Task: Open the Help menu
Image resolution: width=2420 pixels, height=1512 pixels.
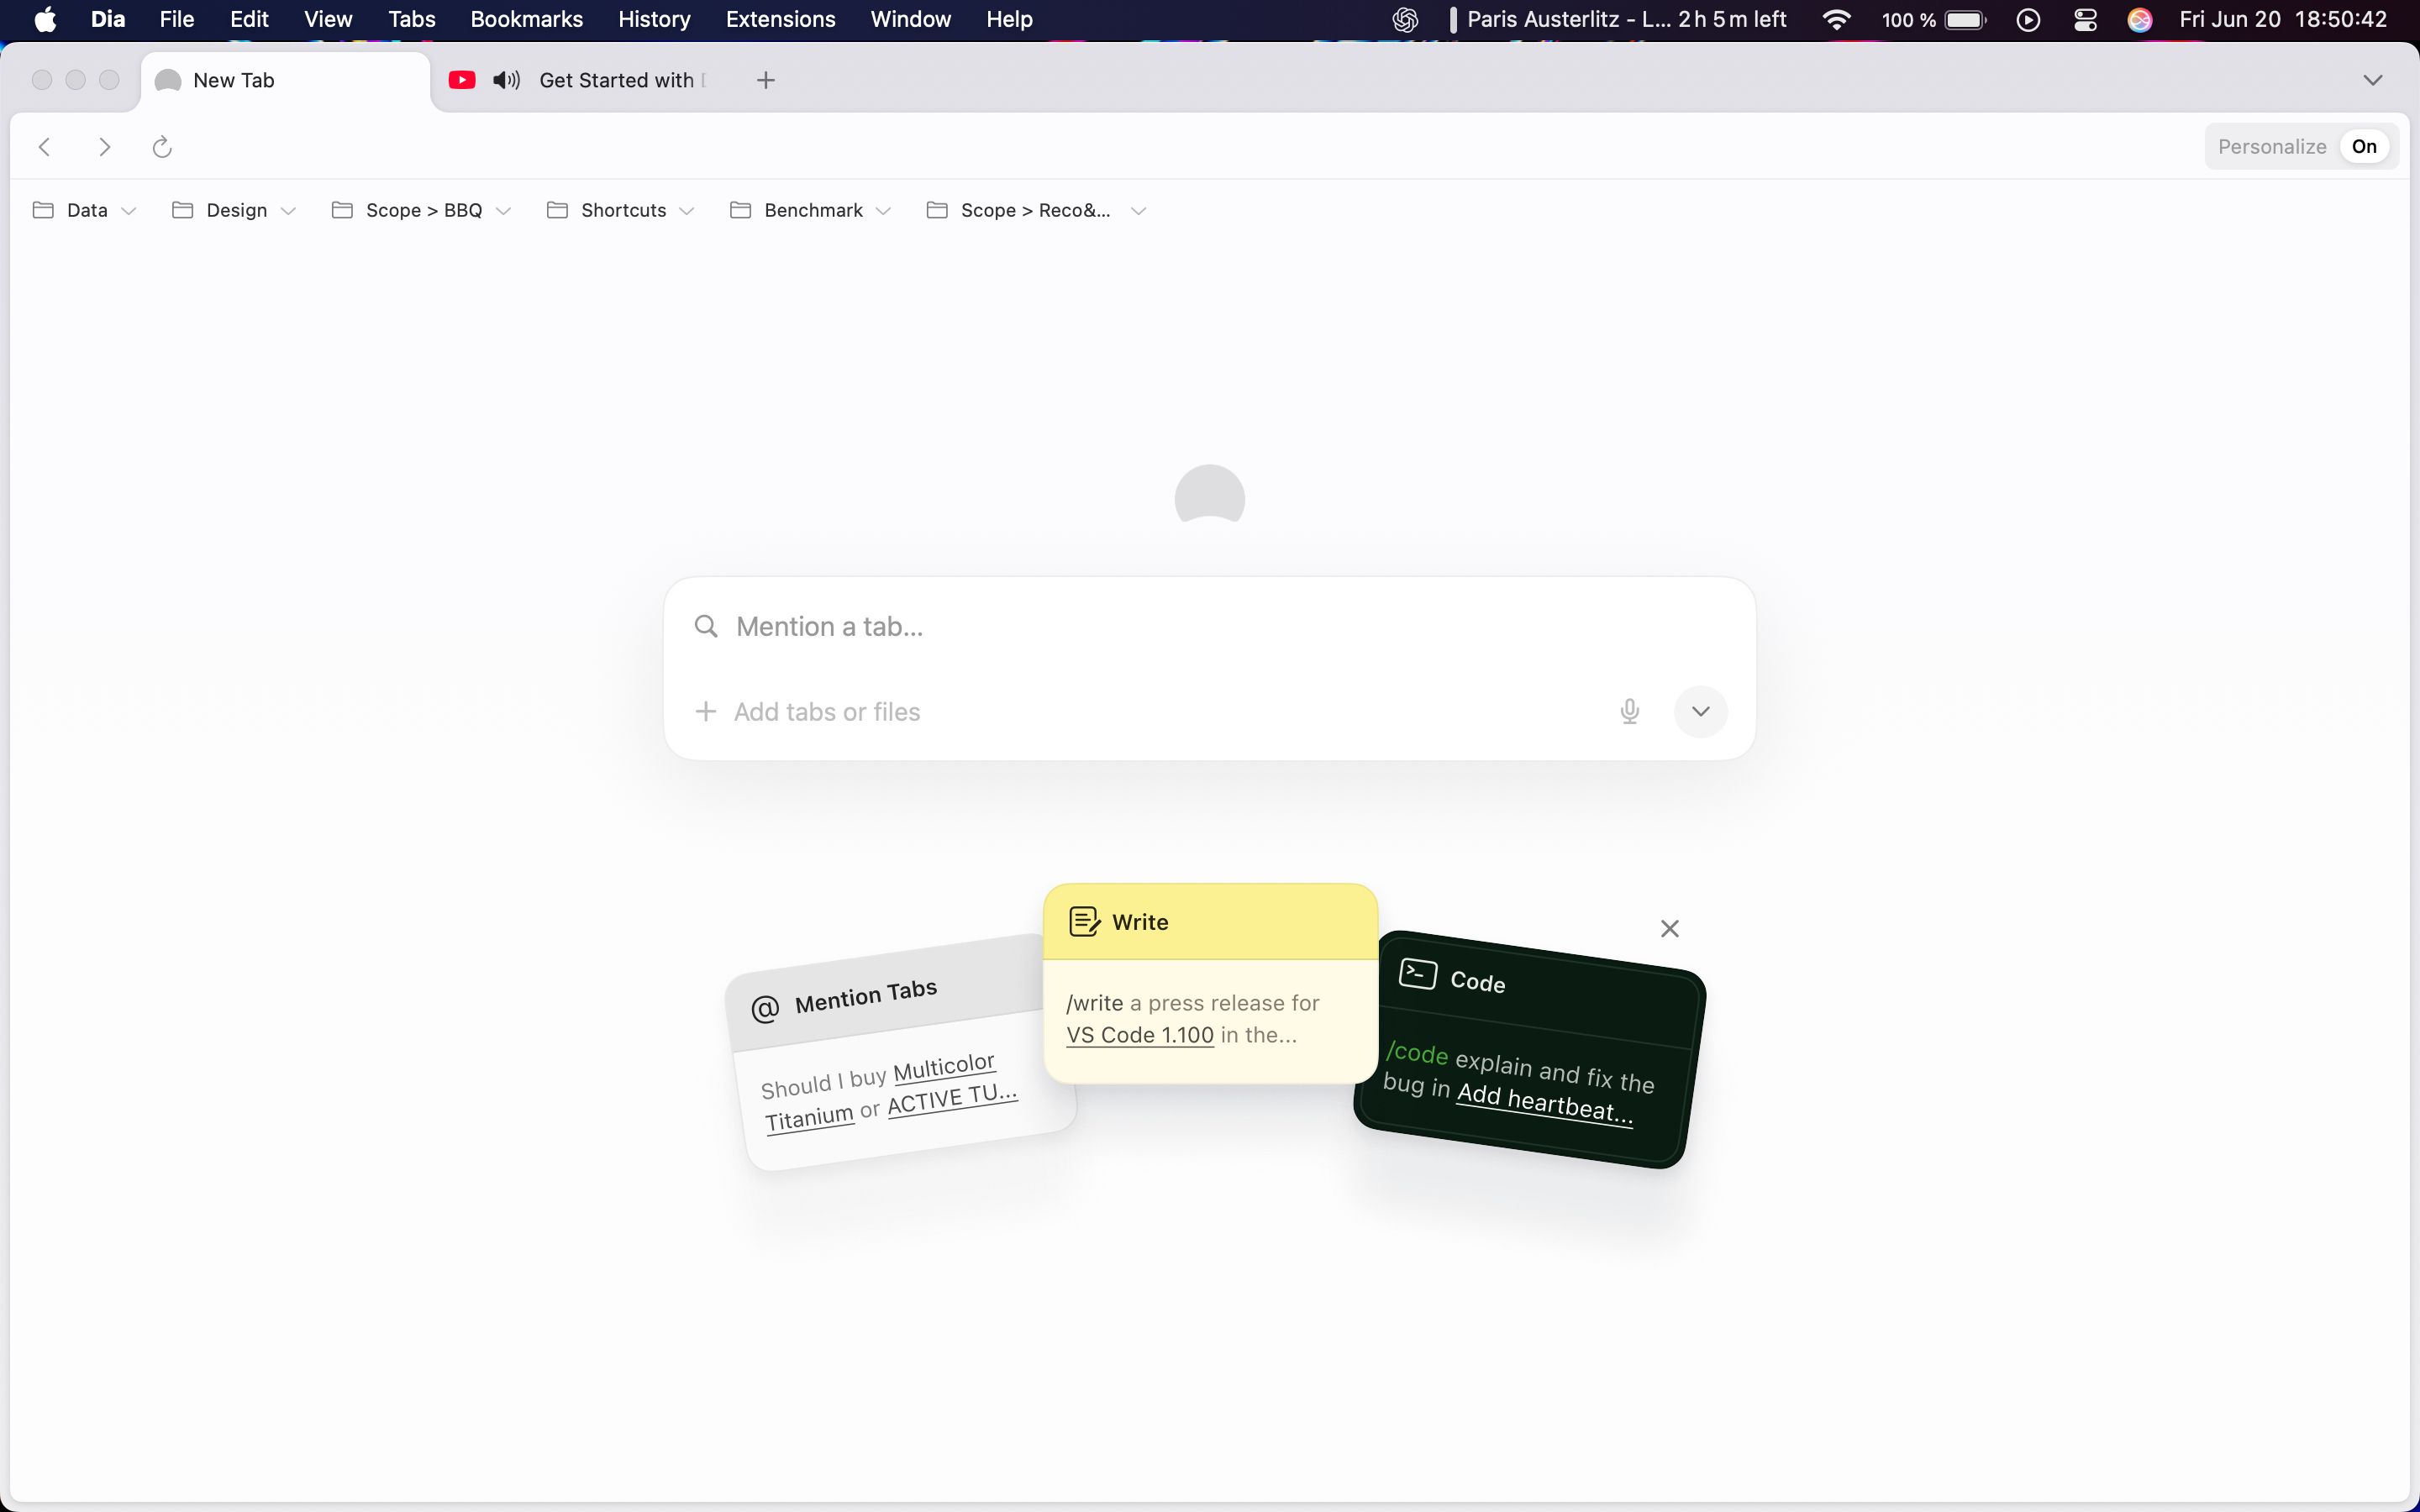Action: pos(1010,20)
